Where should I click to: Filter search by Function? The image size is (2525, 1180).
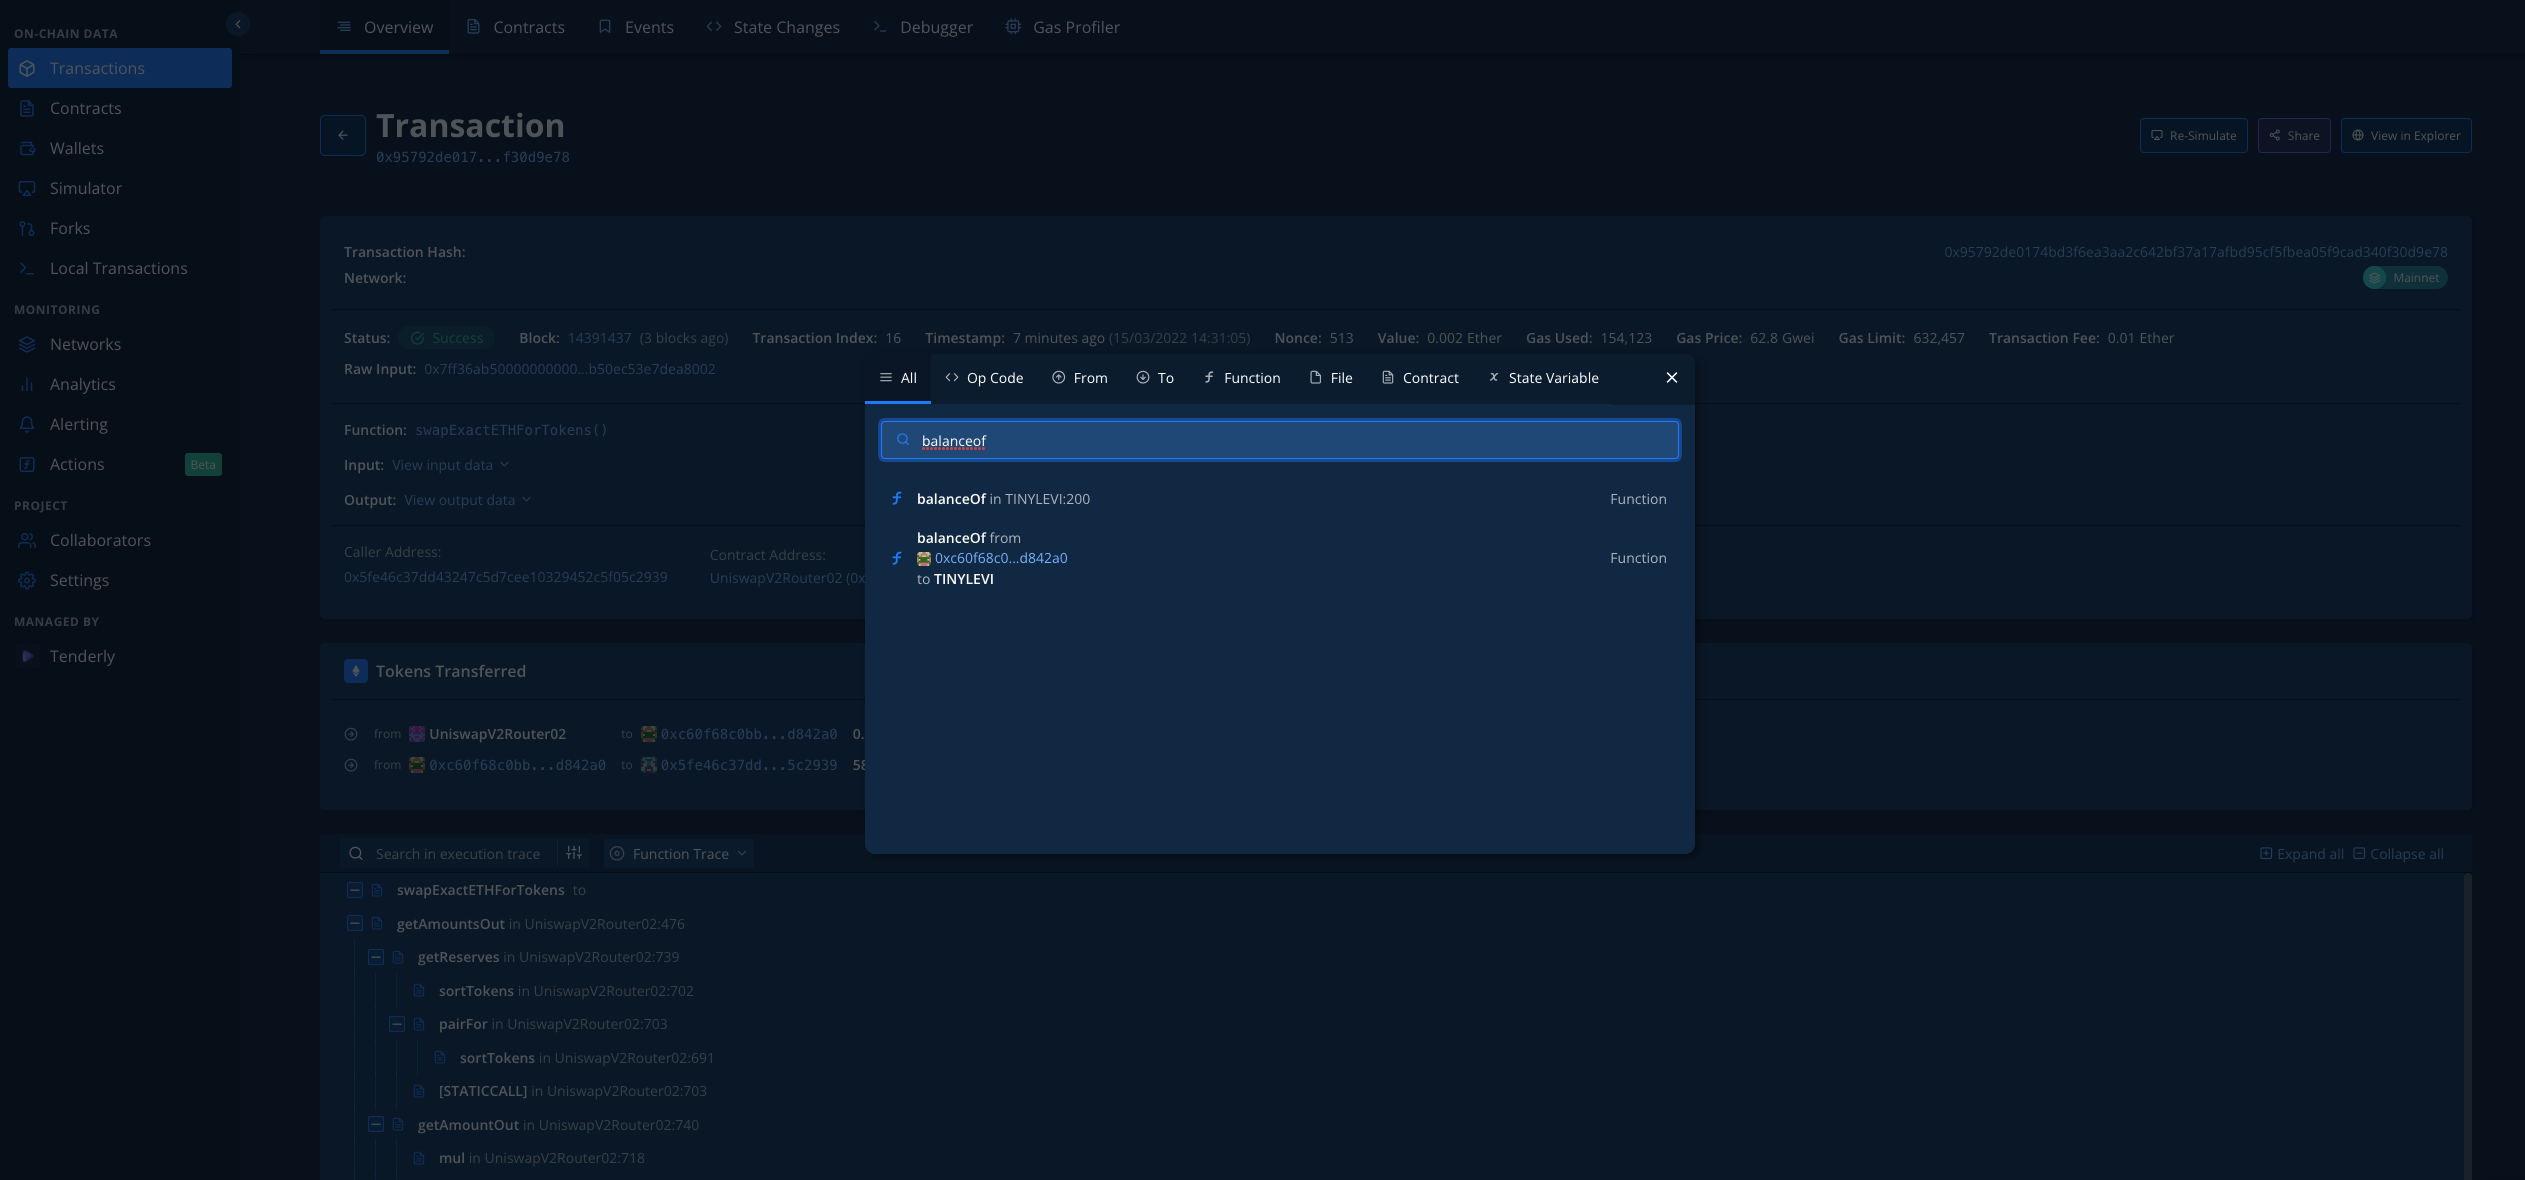(1242, 378)
